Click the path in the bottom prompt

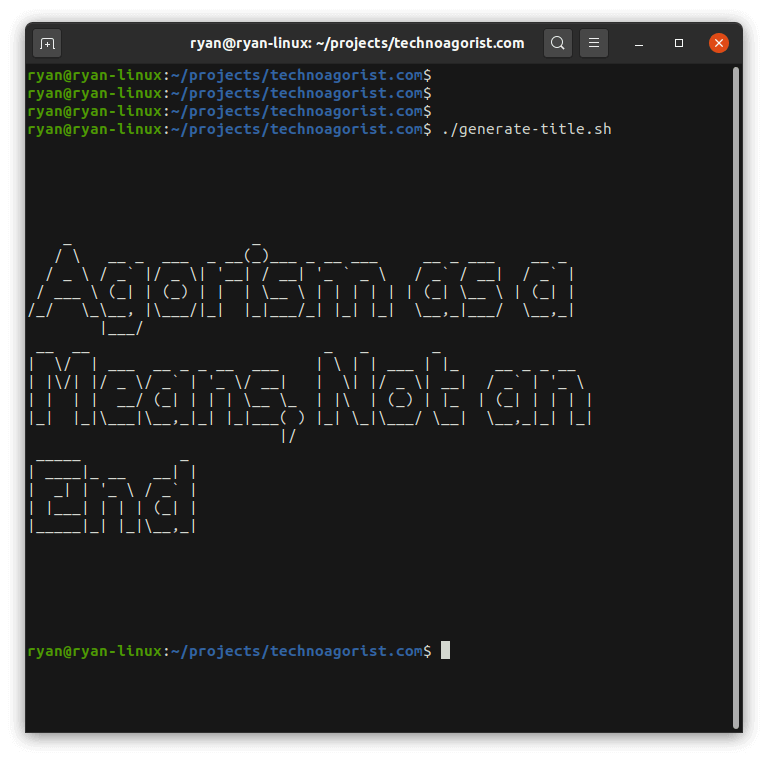coord(295,651)
